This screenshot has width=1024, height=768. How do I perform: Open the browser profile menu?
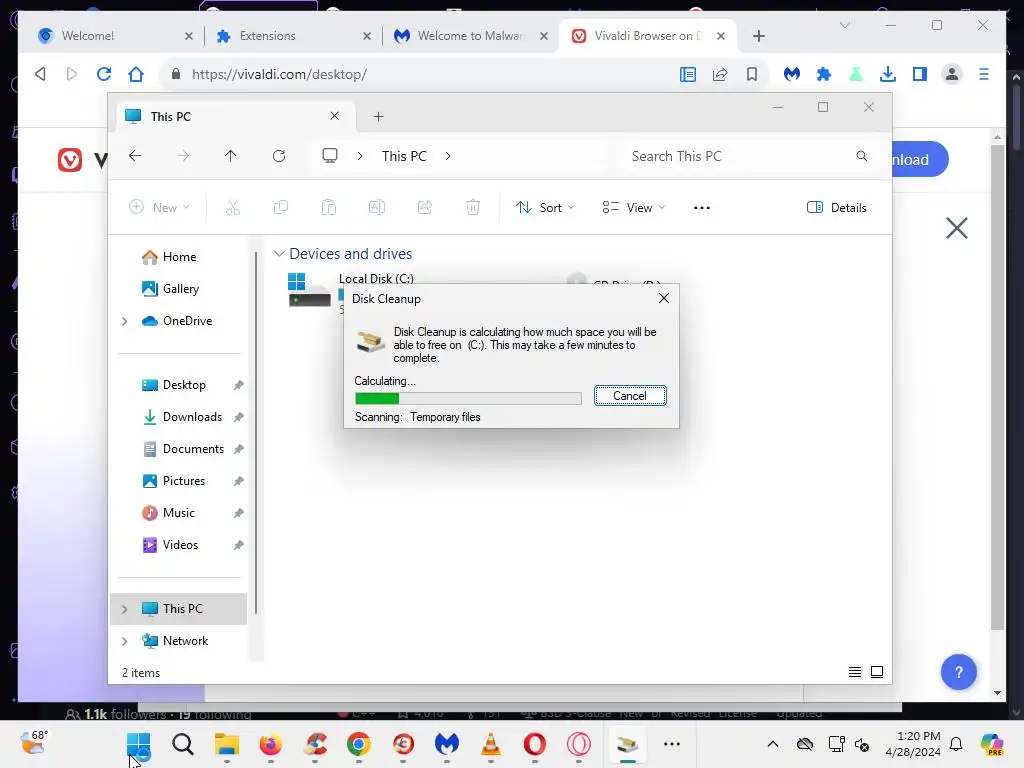coord(952,74)
